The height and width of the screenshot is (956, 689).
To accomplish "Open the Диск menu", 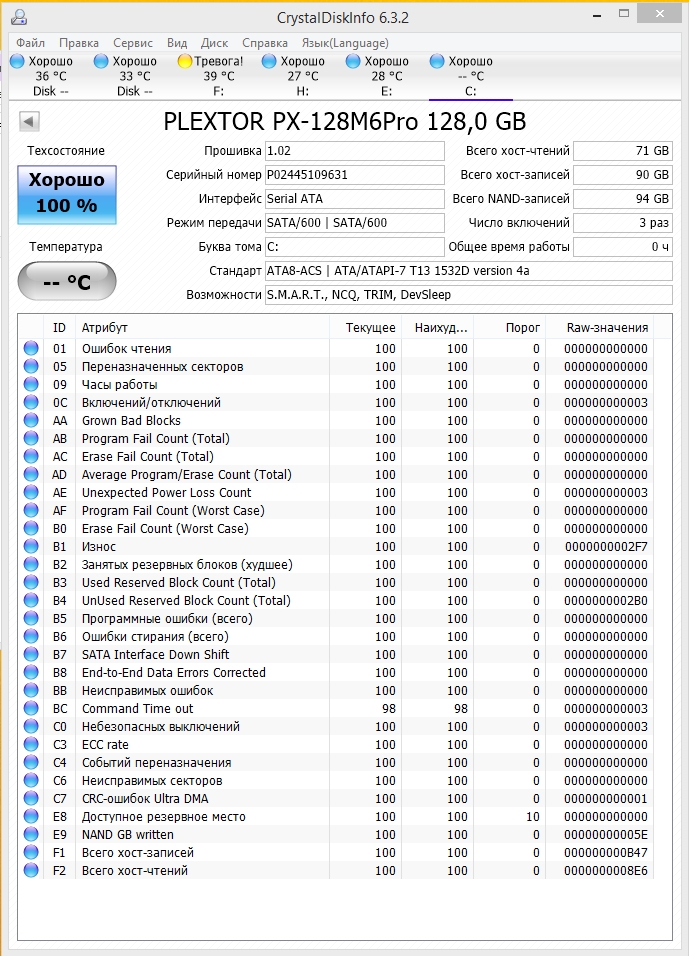I will [x=215, y=43].
